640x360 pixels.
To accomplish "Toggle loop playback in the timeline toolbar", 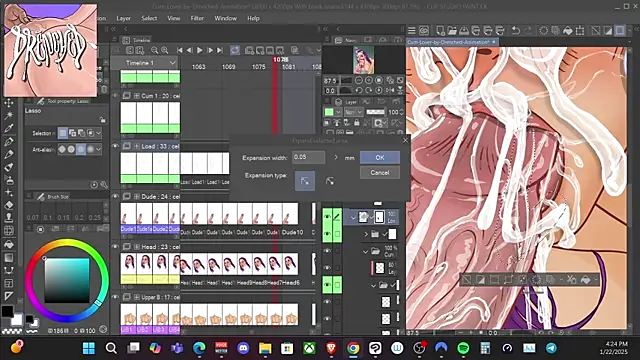I will coord(235,50).
